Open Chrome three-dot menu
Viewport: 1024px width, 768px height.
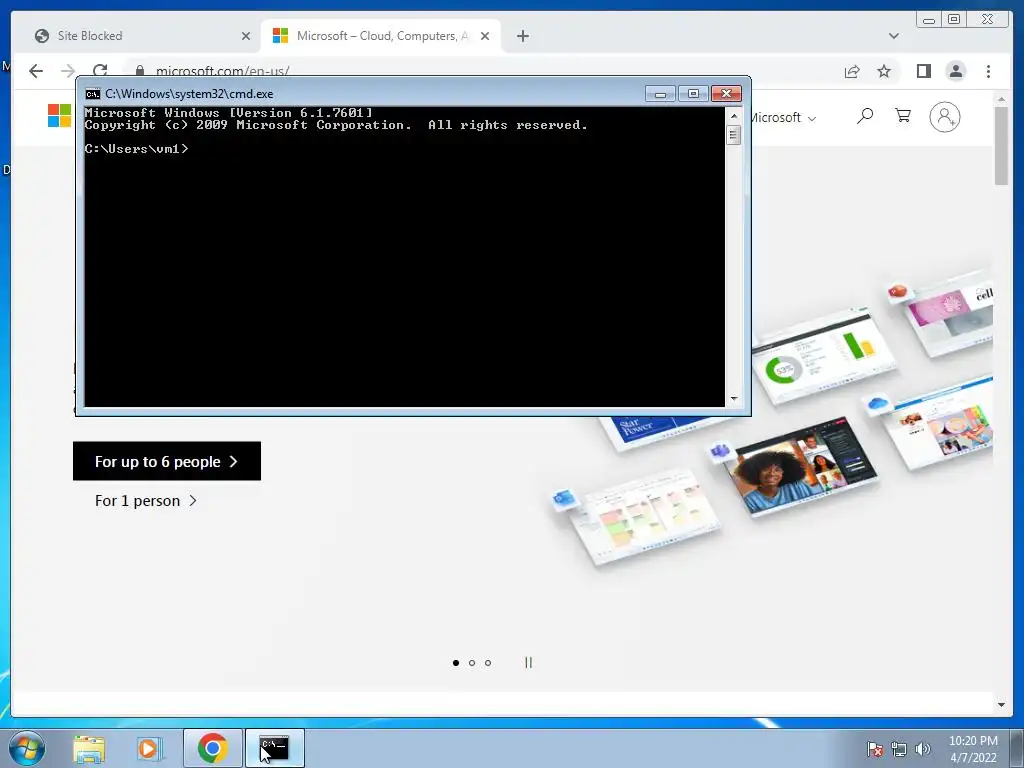tap(988, 71)
